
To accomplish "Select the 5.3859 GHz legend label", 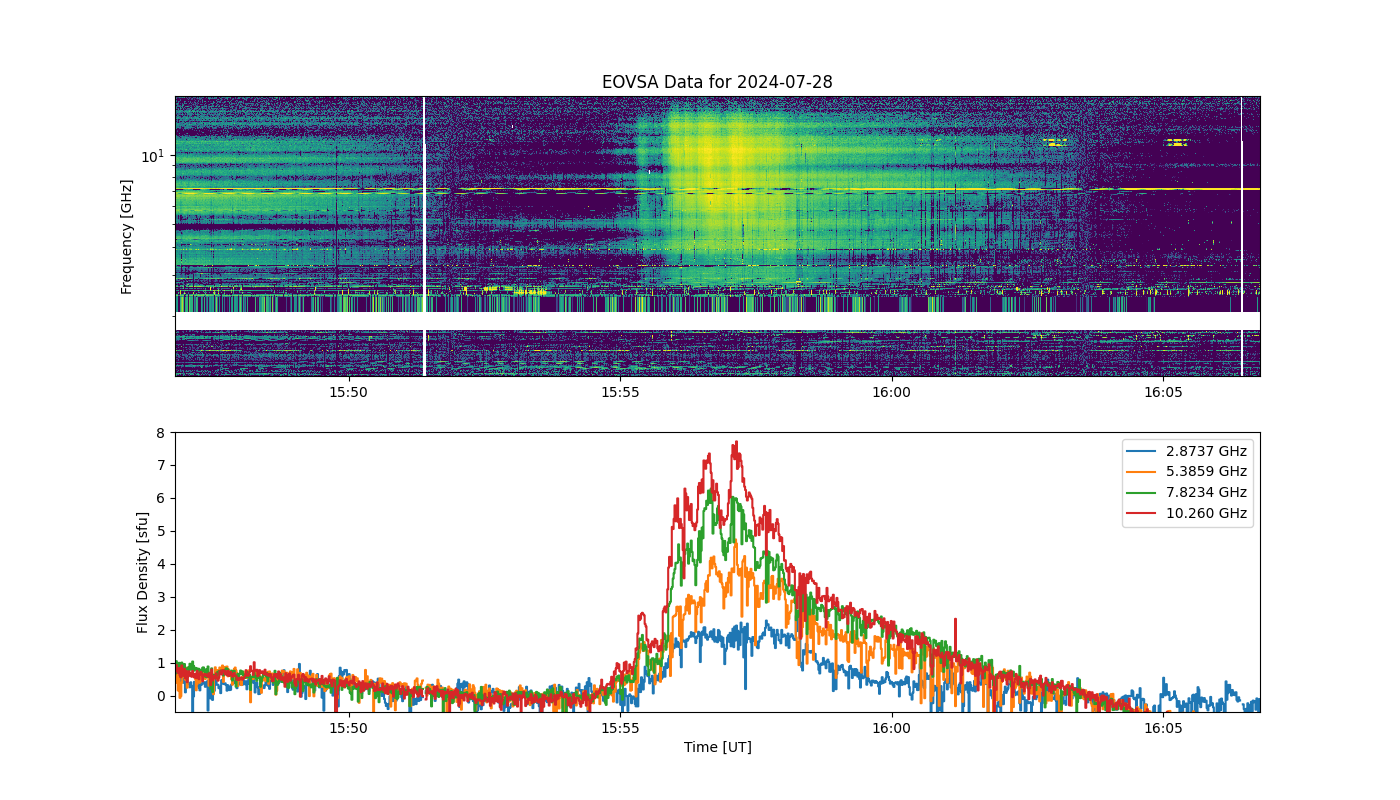I will click(x=1206, y=471).
